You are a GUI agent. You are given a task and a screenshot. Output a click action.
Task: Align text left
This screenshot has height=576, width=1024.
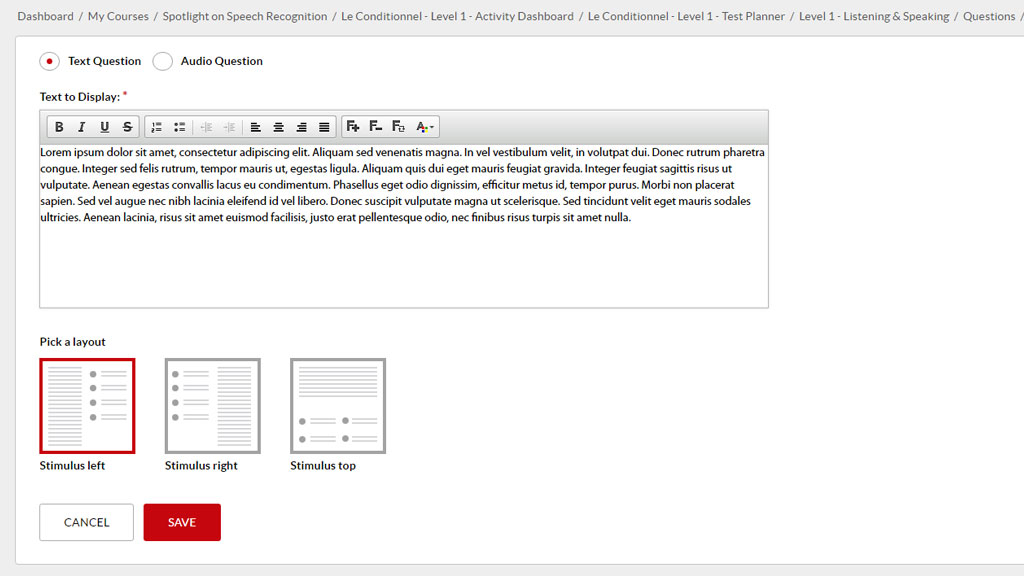255,127
